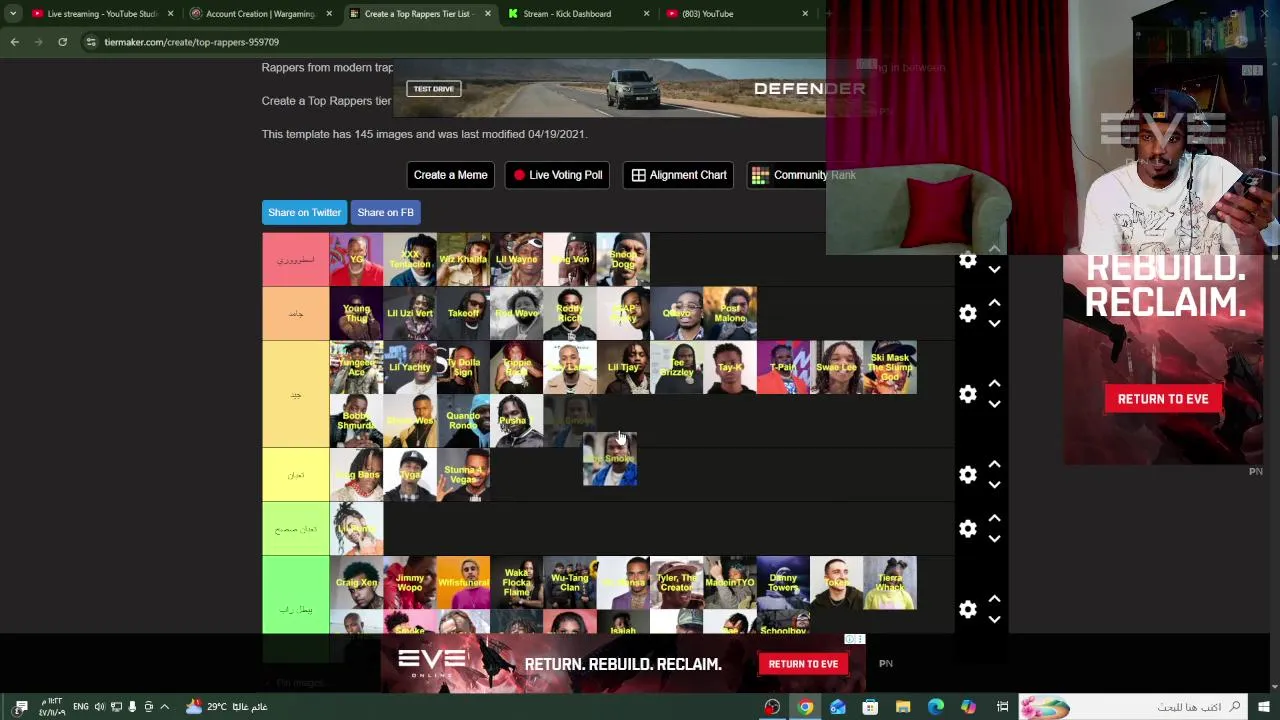1280x720 pixels.
Task: Open the Alignment Chart option
Action: point(679,175)
